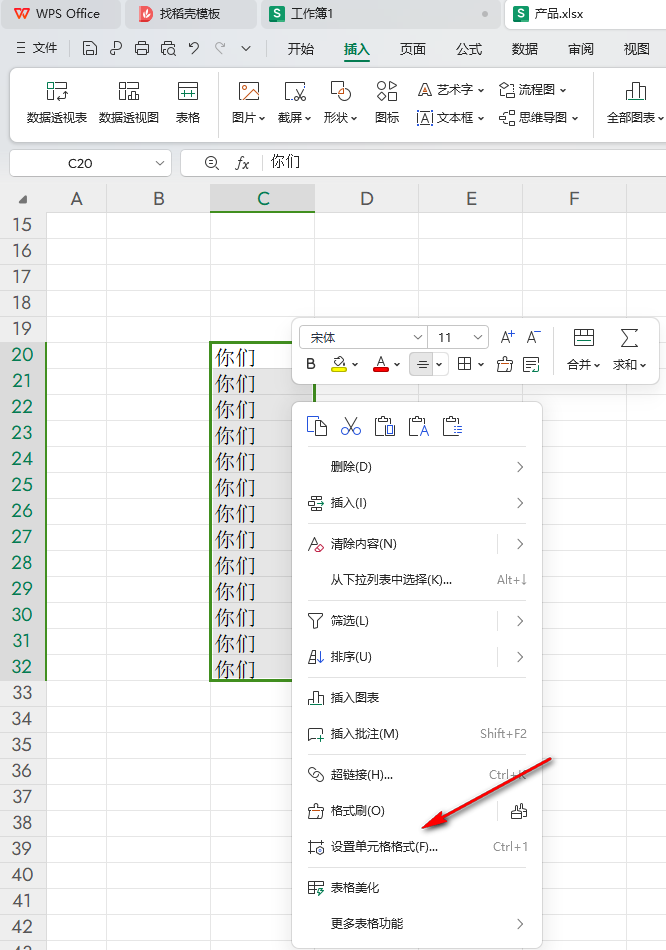Image resolution: width=666 pixels, height=950 pixels.
Task: Switch to the 页面 Page ribbon tab
Action: pos(413,48)
